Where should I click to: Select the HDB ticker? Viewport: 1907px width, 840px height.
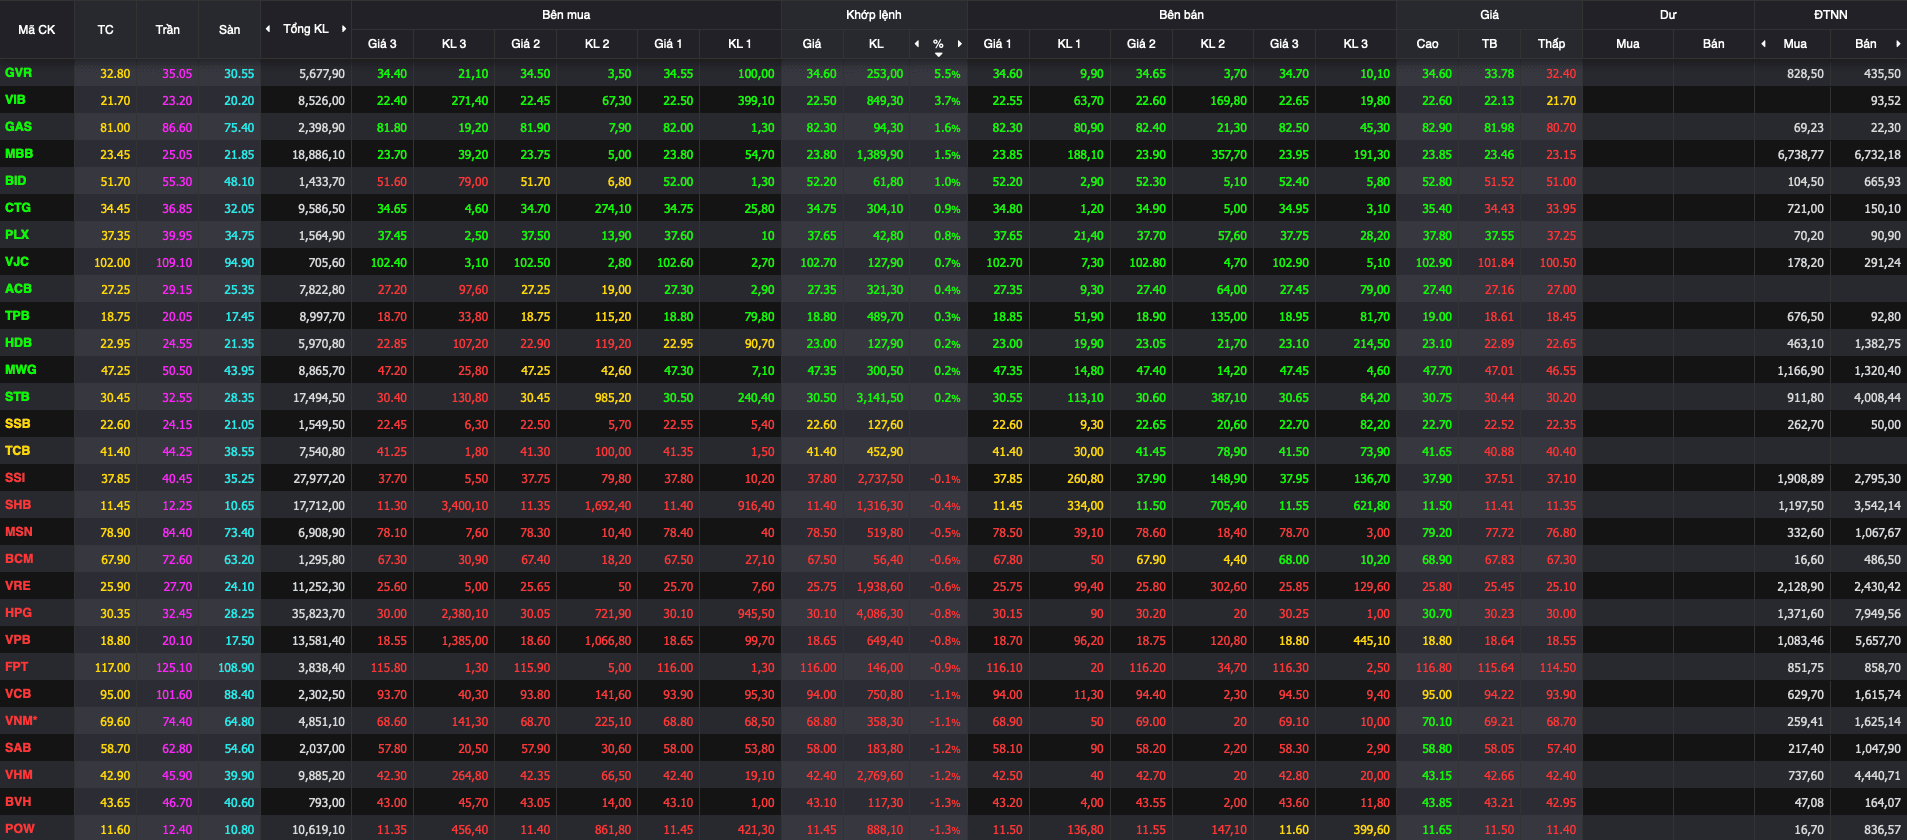coord(18,343)
